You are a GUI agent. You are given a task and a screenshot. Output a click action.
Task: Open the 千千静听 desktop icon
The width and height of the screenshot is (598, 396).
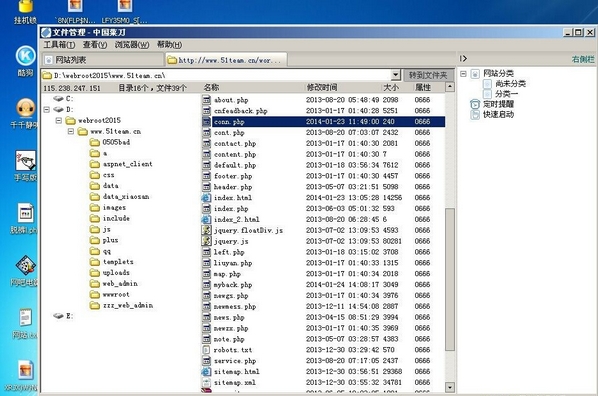coord(25,114)
